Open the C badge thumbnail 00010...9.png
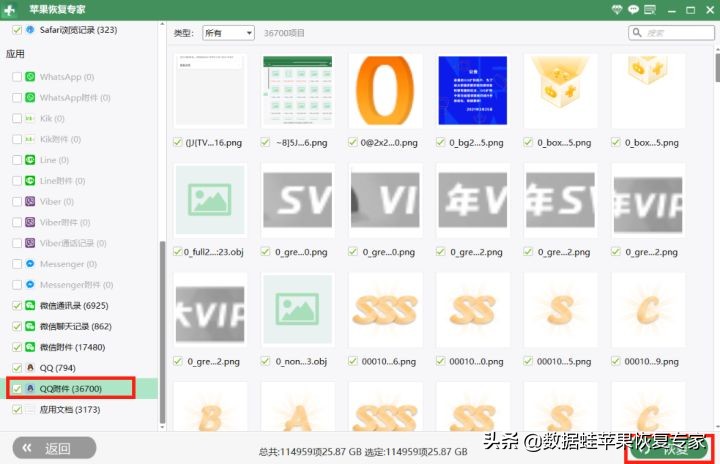Screen dimensions: 720x464 pyautogui.click(x=648, y=309)
